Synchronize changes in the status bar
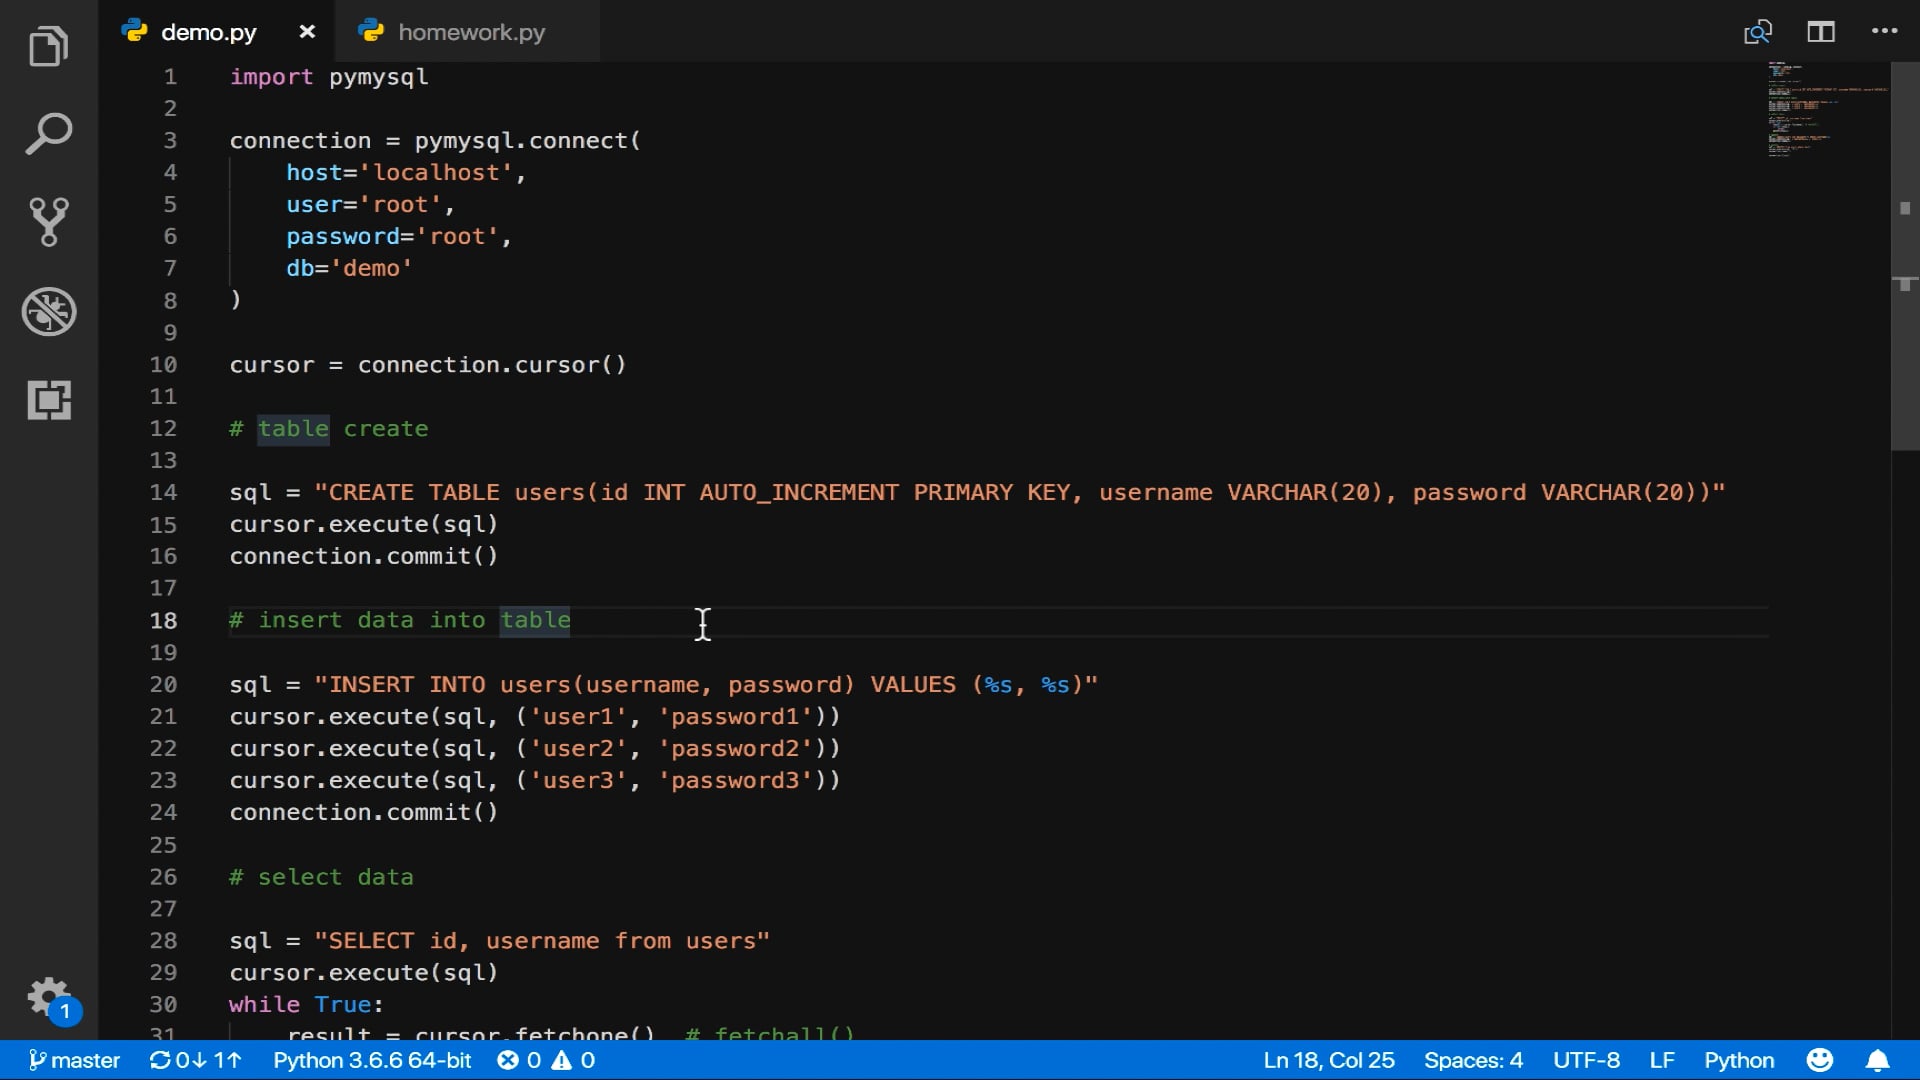Viewport: 1920px width, 1080px height. click(196, 1060)
